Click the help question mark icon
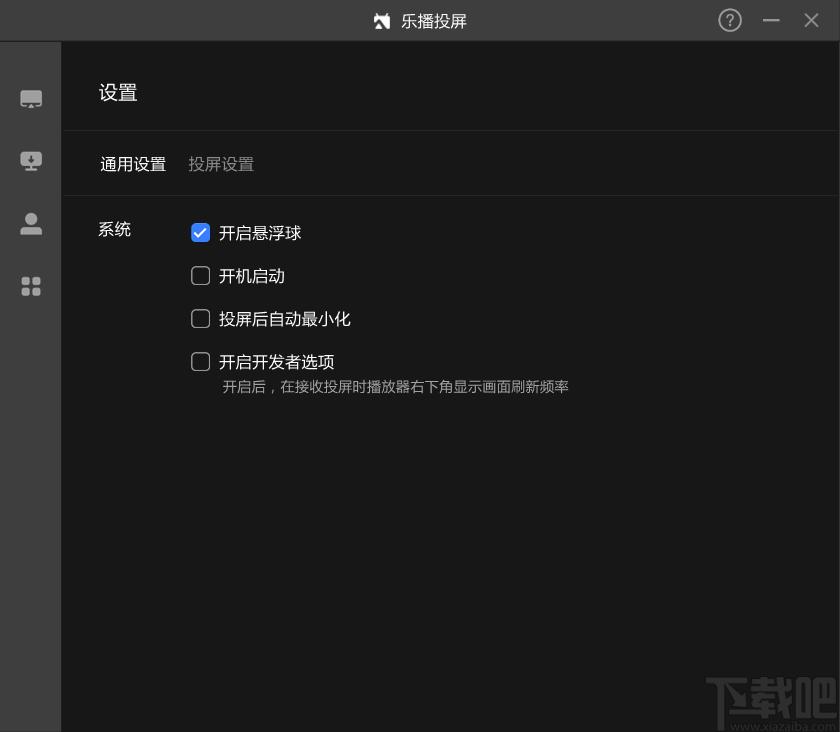Screen dimensions: 840x732 point(730,20)
